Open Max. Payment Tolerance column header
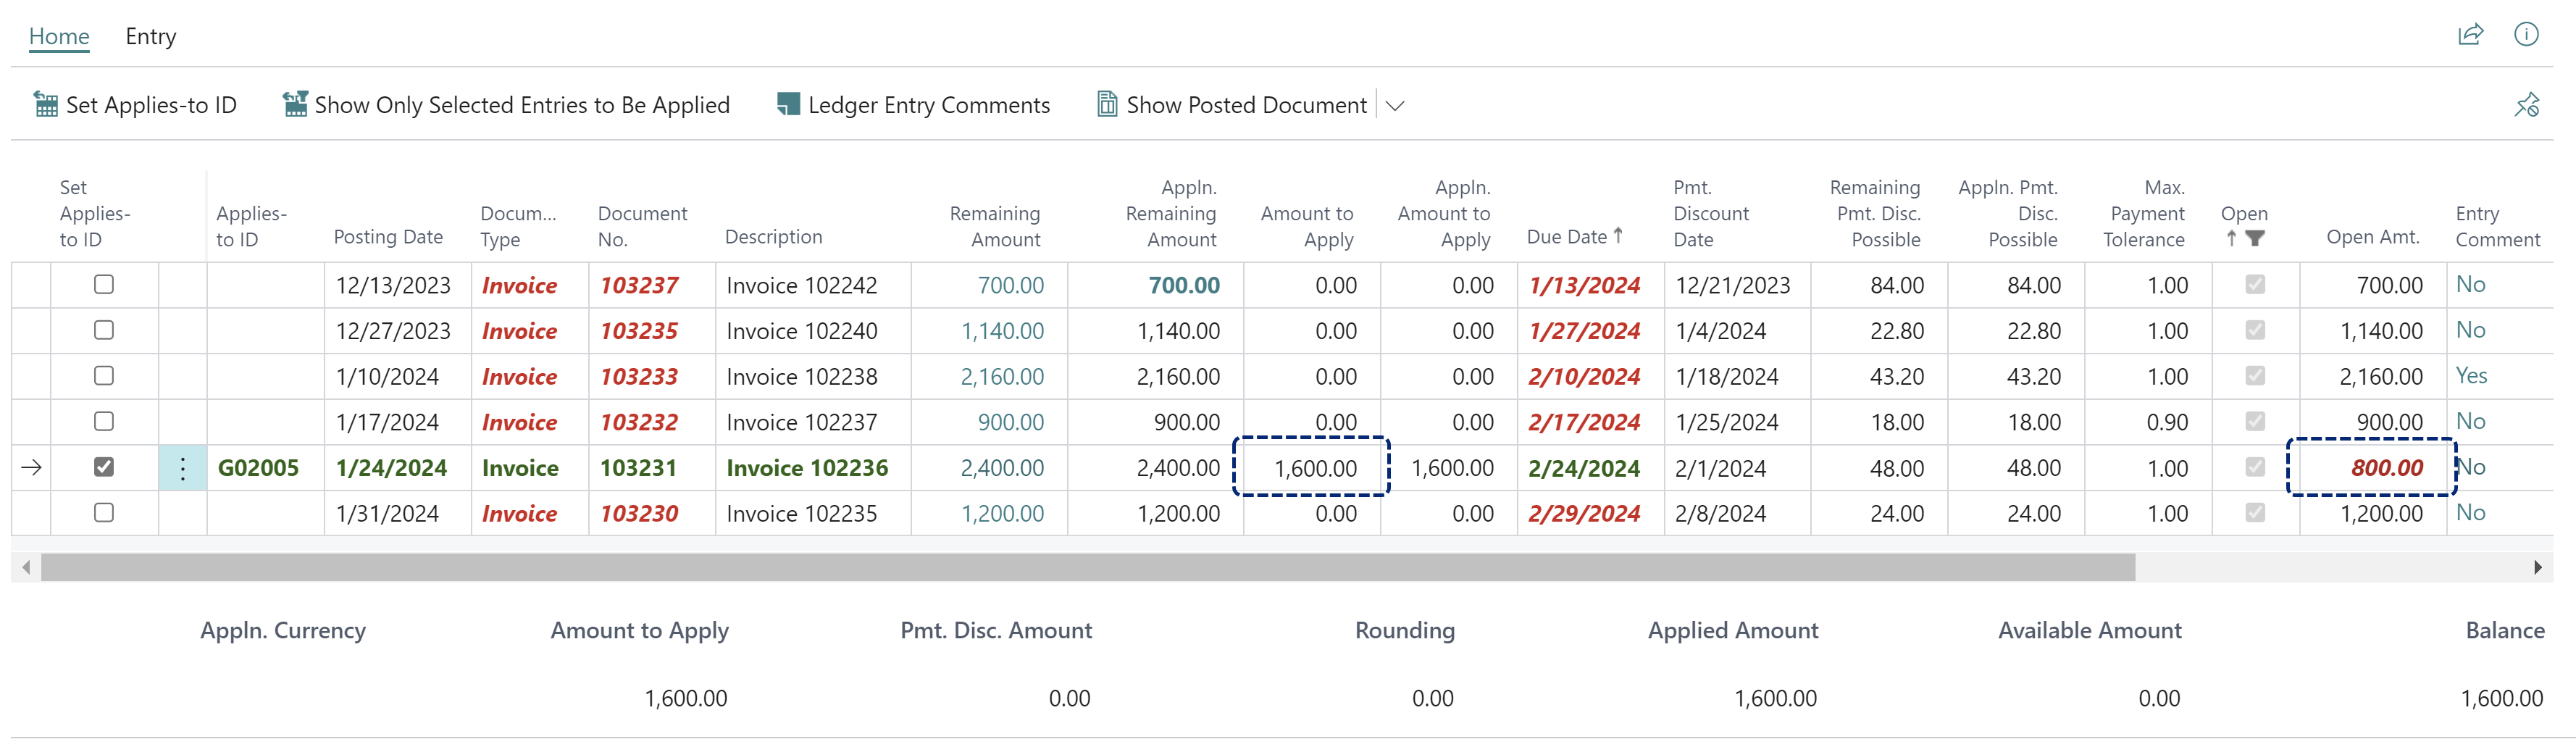Viewport: 2576px width, 747px height. click(2144, 213)
